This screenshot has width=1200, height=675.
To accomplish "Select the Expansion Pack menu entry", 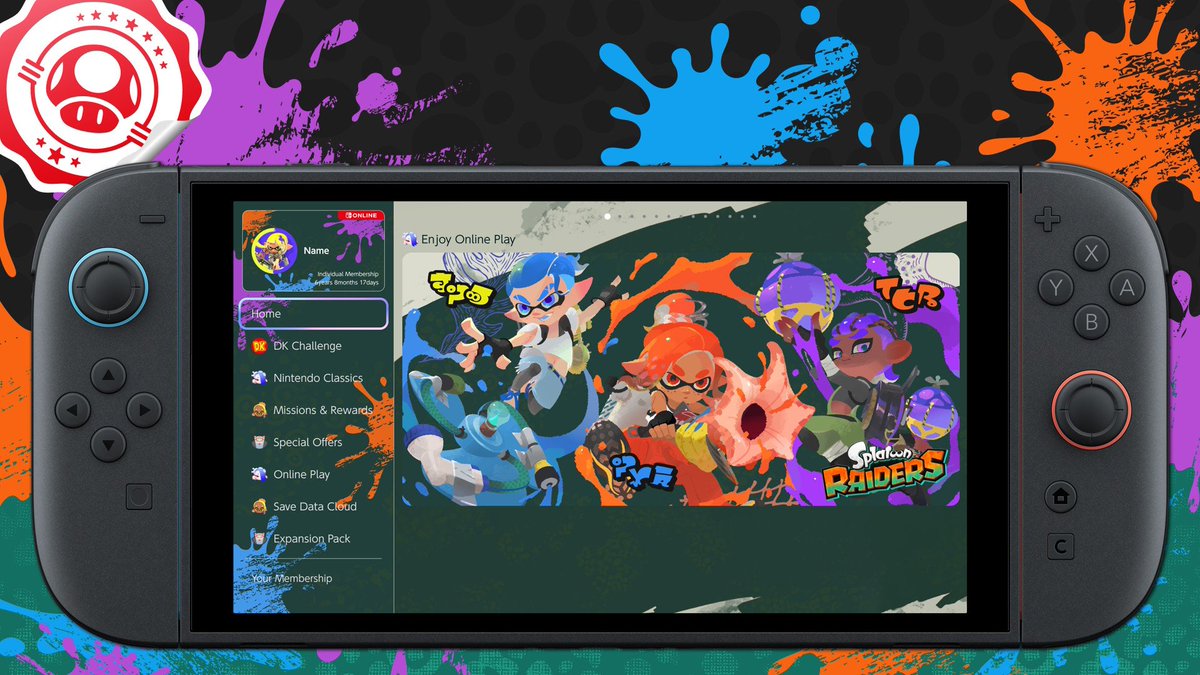I will pyautogui.click(x=313, y=539).
